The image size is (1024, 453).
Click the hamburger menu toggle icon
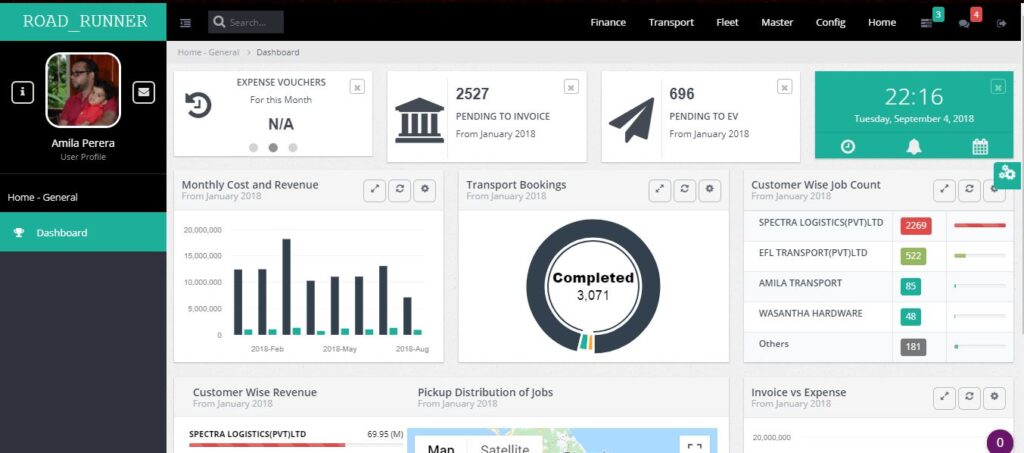click(x=186, y=22)
